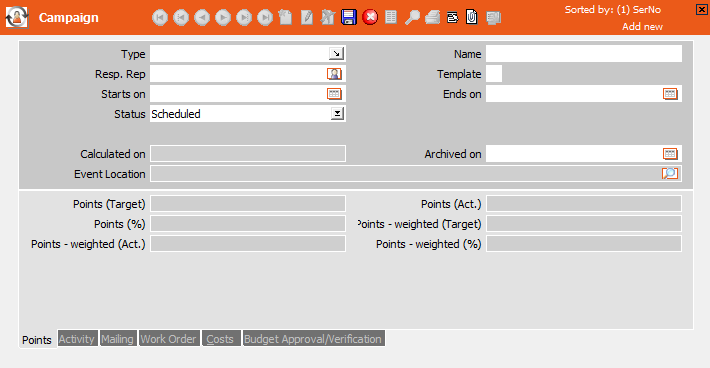
Task: Click the Name input field
Action: (584, 54)
